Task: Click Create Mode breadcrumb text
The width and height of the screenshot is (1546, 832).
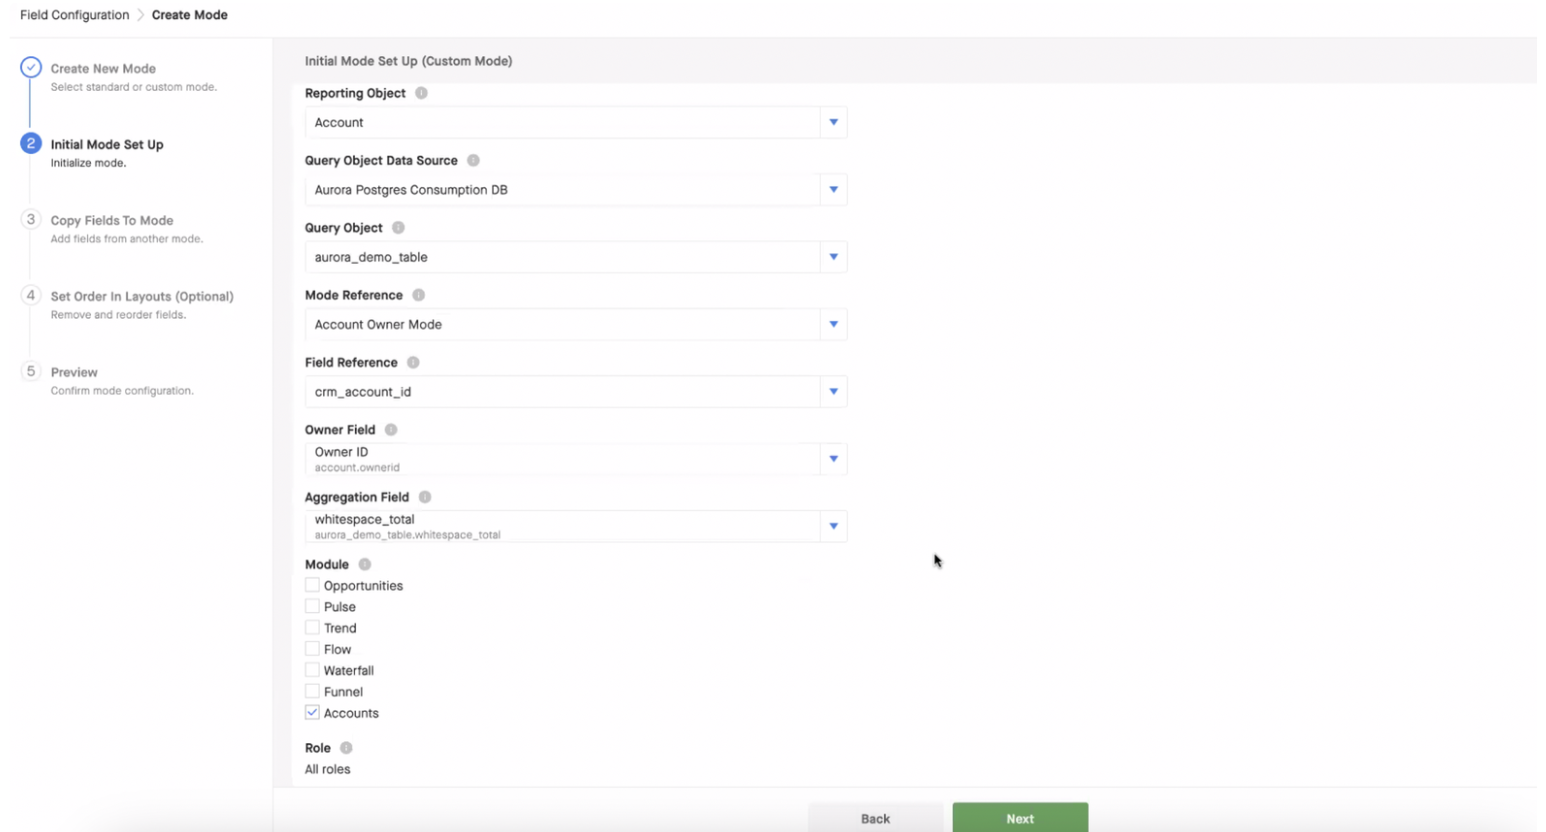Action: tap(190, 15)
